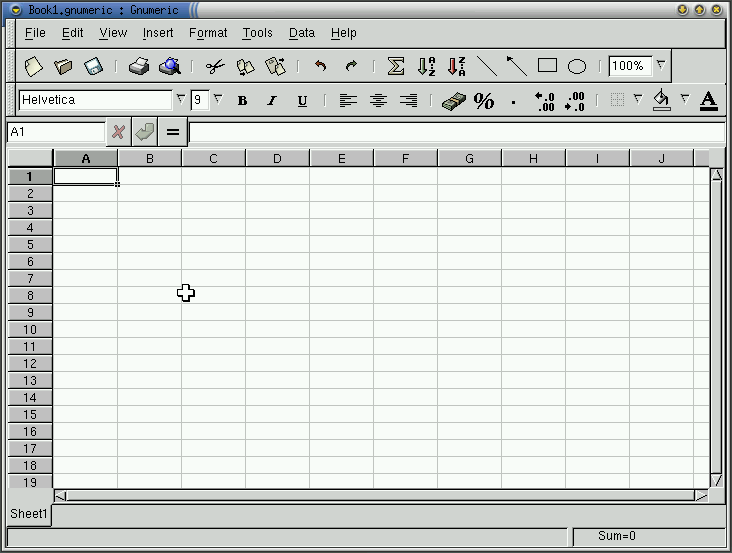Open Helvetica font name dropdown arrow

tap(180, 99)
